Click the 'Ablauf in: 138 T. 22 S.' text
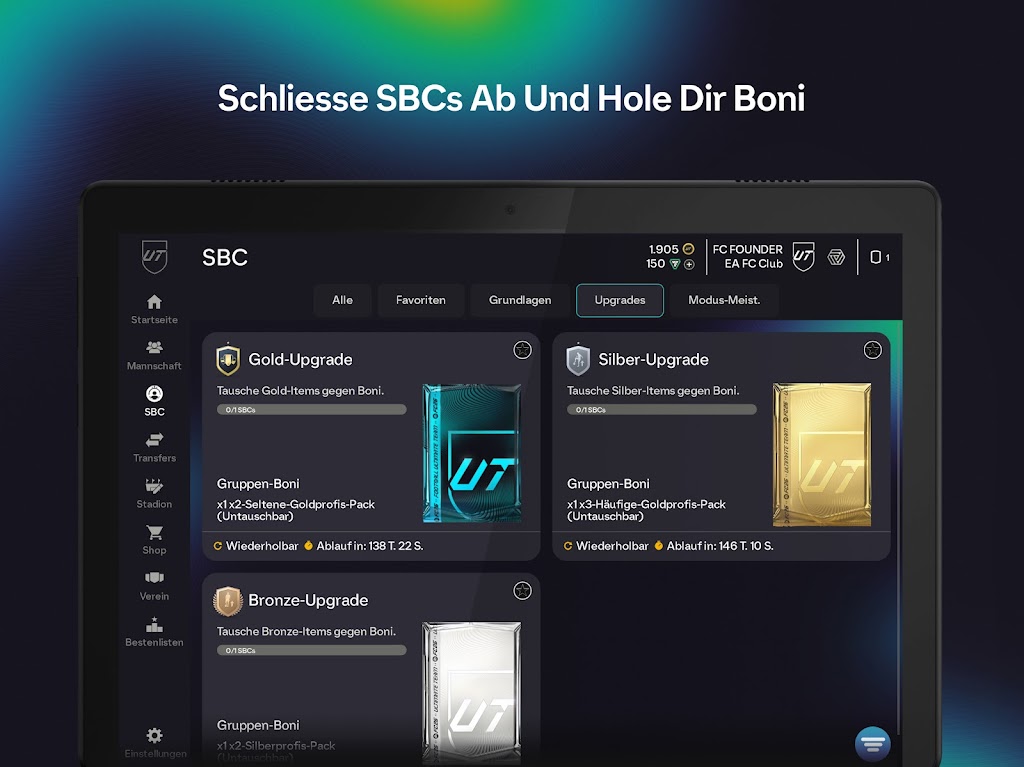1024x767 pixels. 370,546
